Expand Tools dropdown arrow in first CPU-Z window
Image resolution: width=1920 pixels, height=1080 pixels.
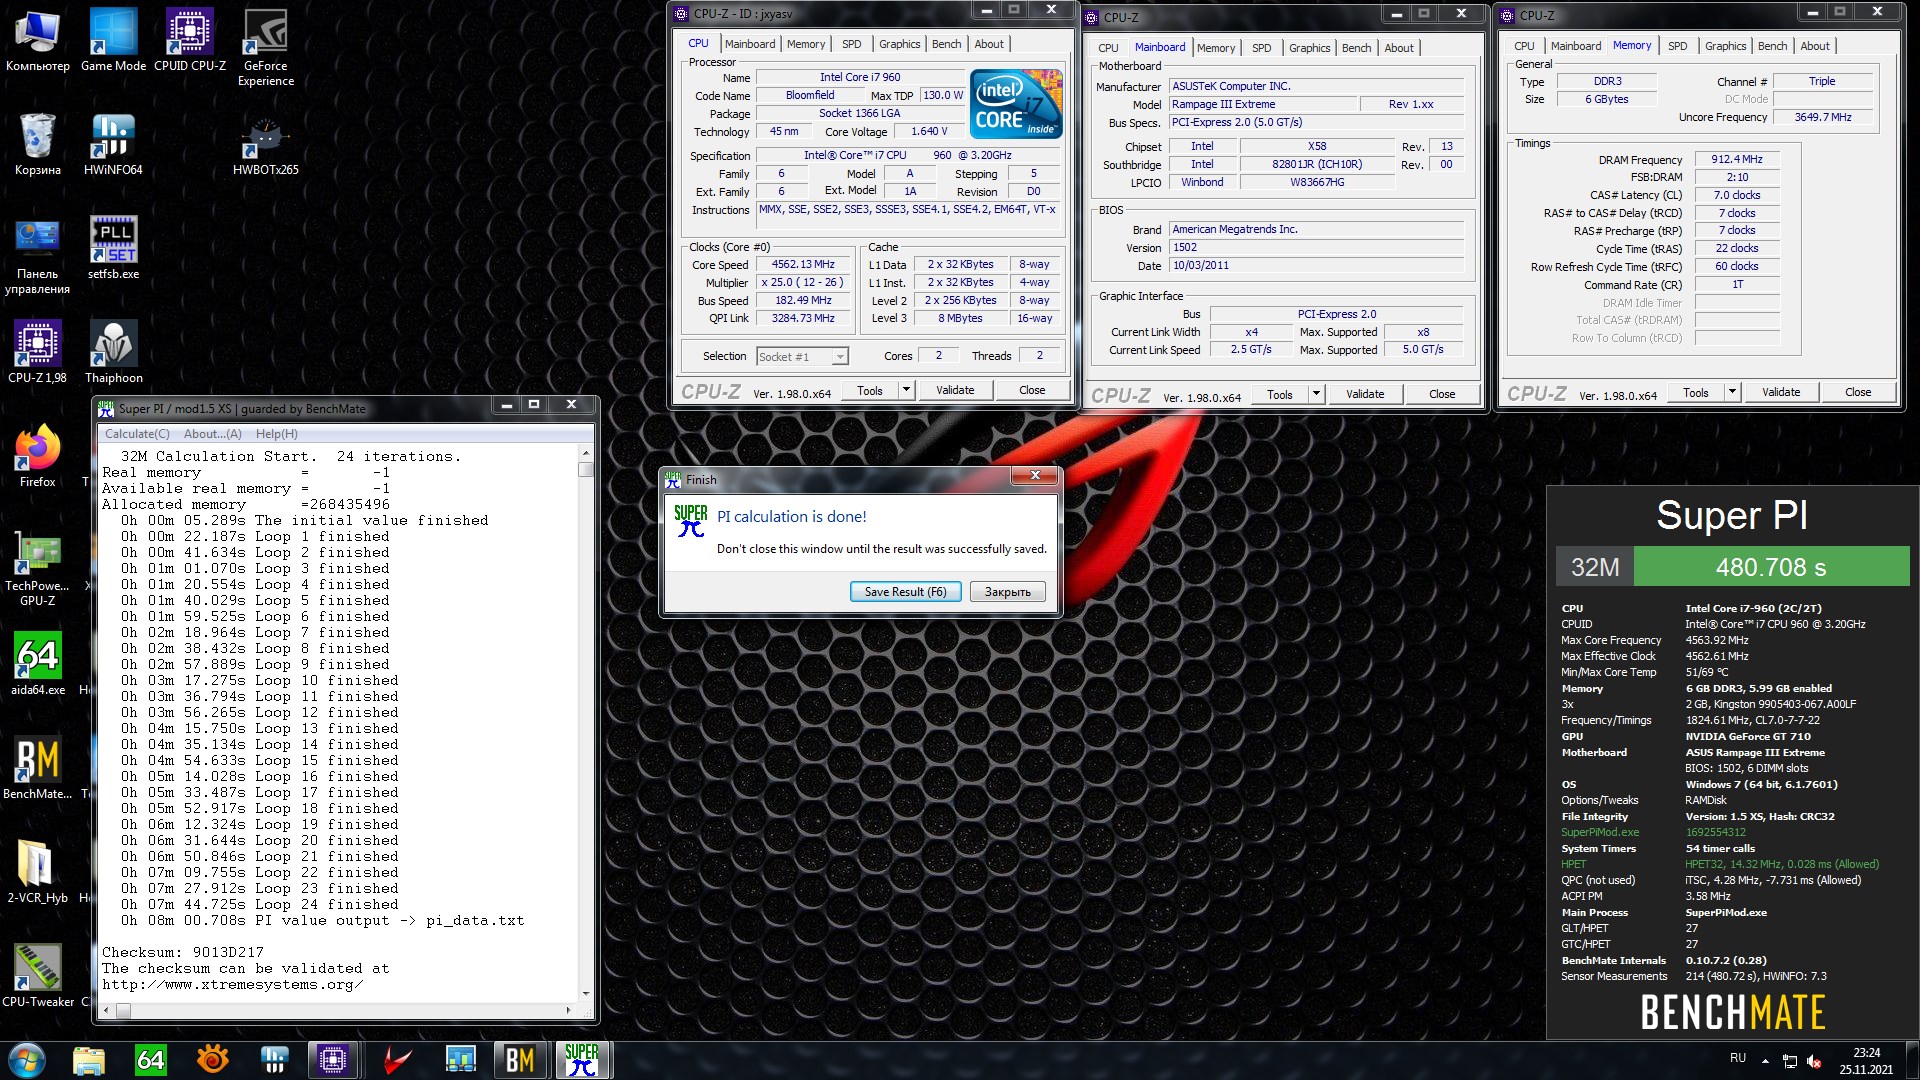click(906, 390)
